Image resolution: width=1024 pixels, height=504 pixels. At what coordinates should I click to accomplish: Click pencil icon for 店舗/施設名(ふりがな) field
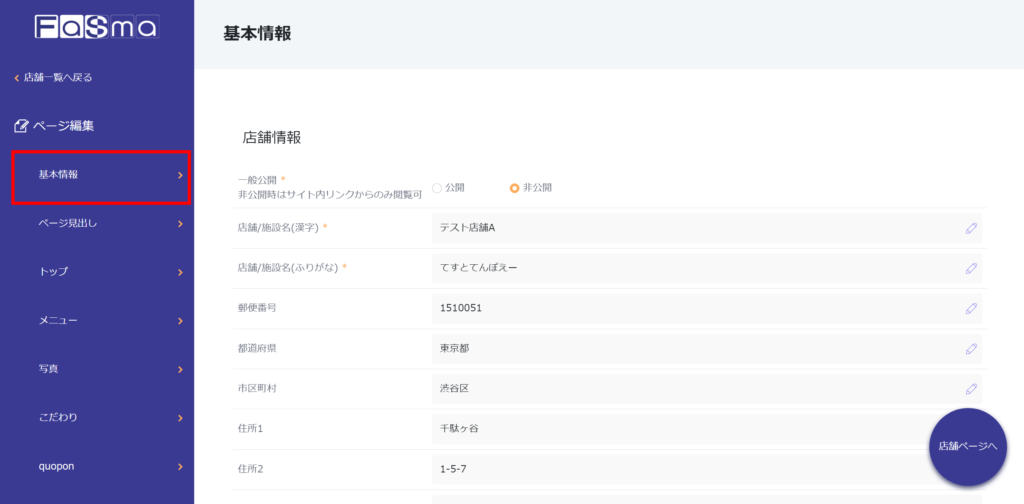970,268
